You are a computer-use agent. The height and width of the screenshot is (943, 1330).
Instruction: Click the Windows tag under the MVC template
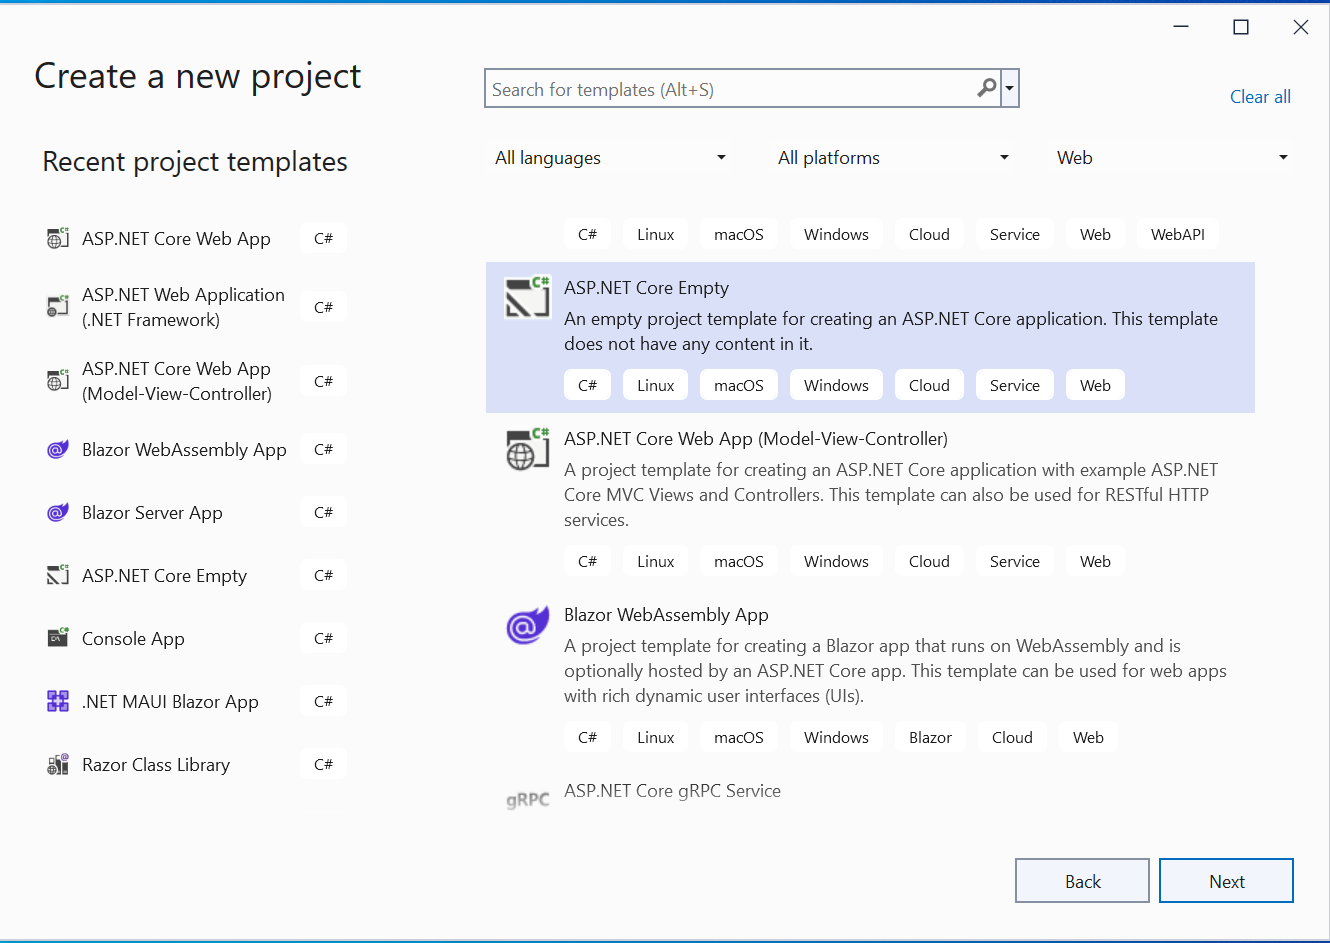click(x=836, y=561)
